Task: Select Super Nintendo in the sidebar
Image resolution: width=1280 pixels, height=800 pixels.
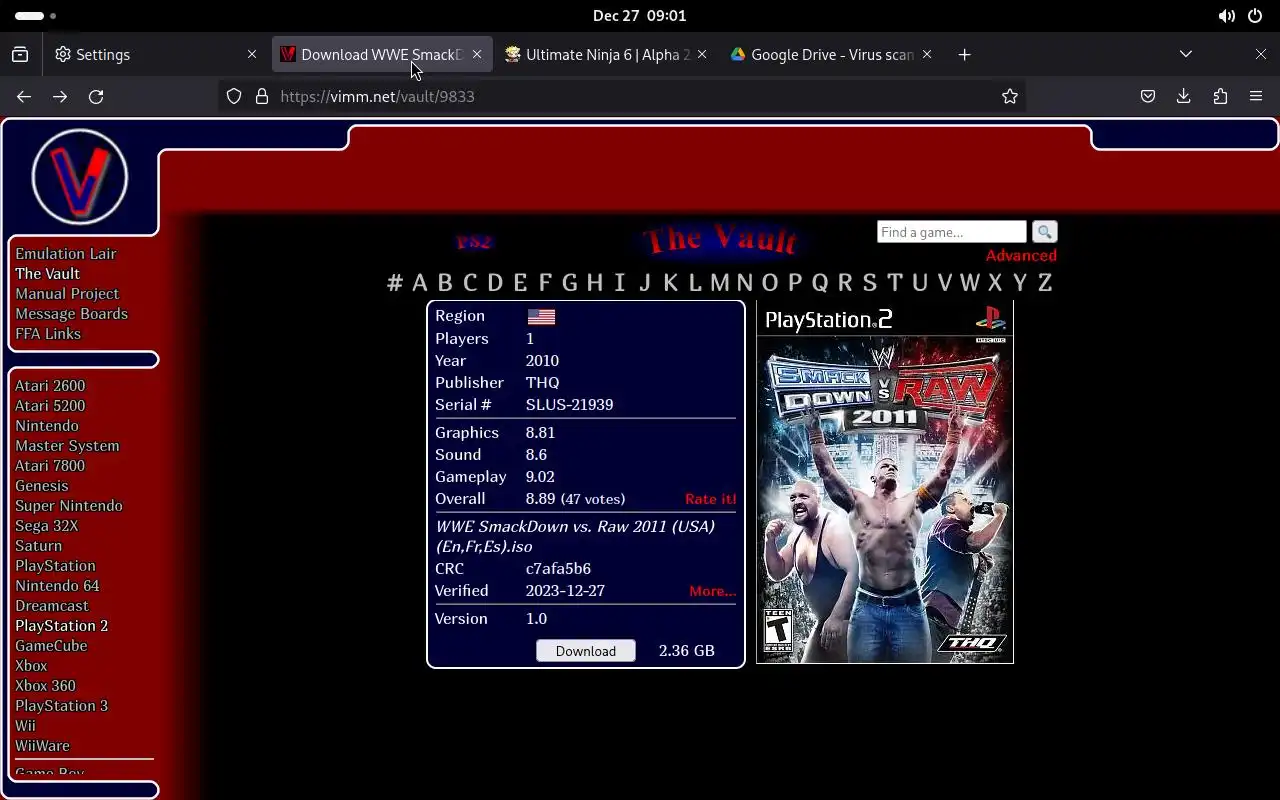Action: coord(69,506)
